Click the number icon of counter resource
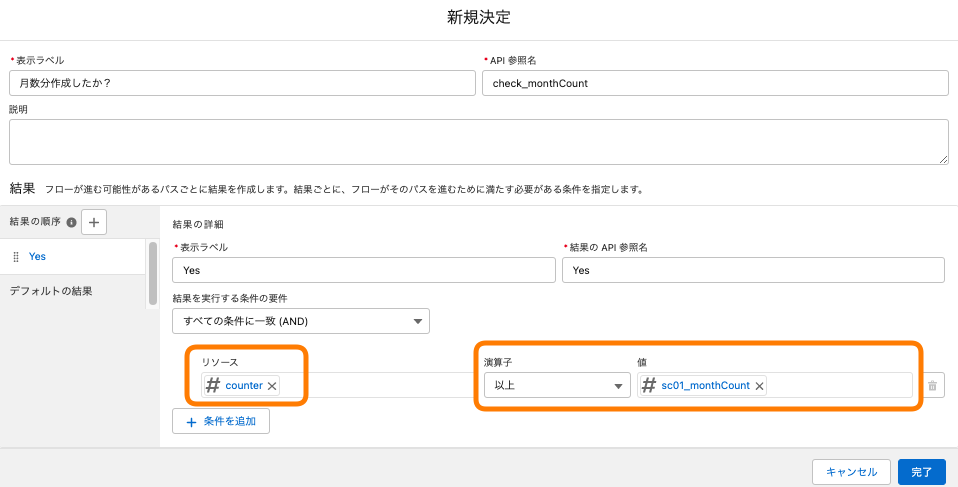Screen dimensions: 958x487 [x=213, y=386]
